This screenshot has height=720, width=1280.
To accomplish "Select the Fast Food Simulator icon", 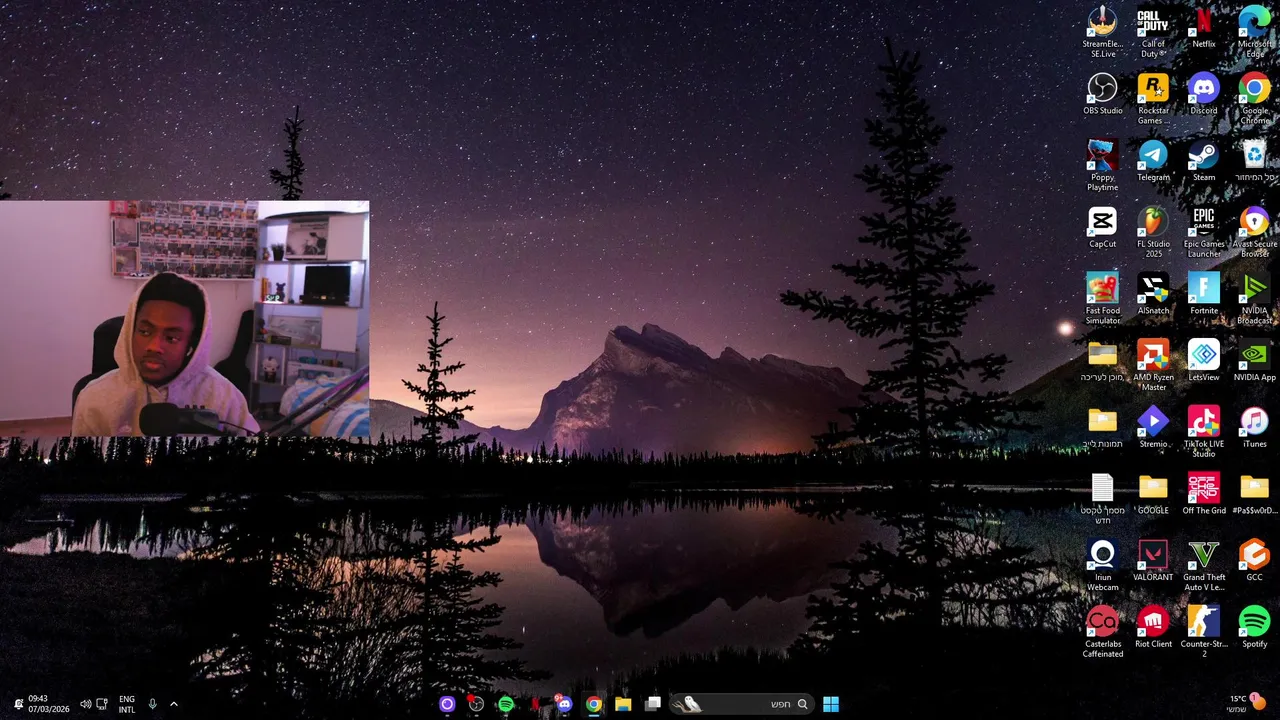I will [1102, 298].
